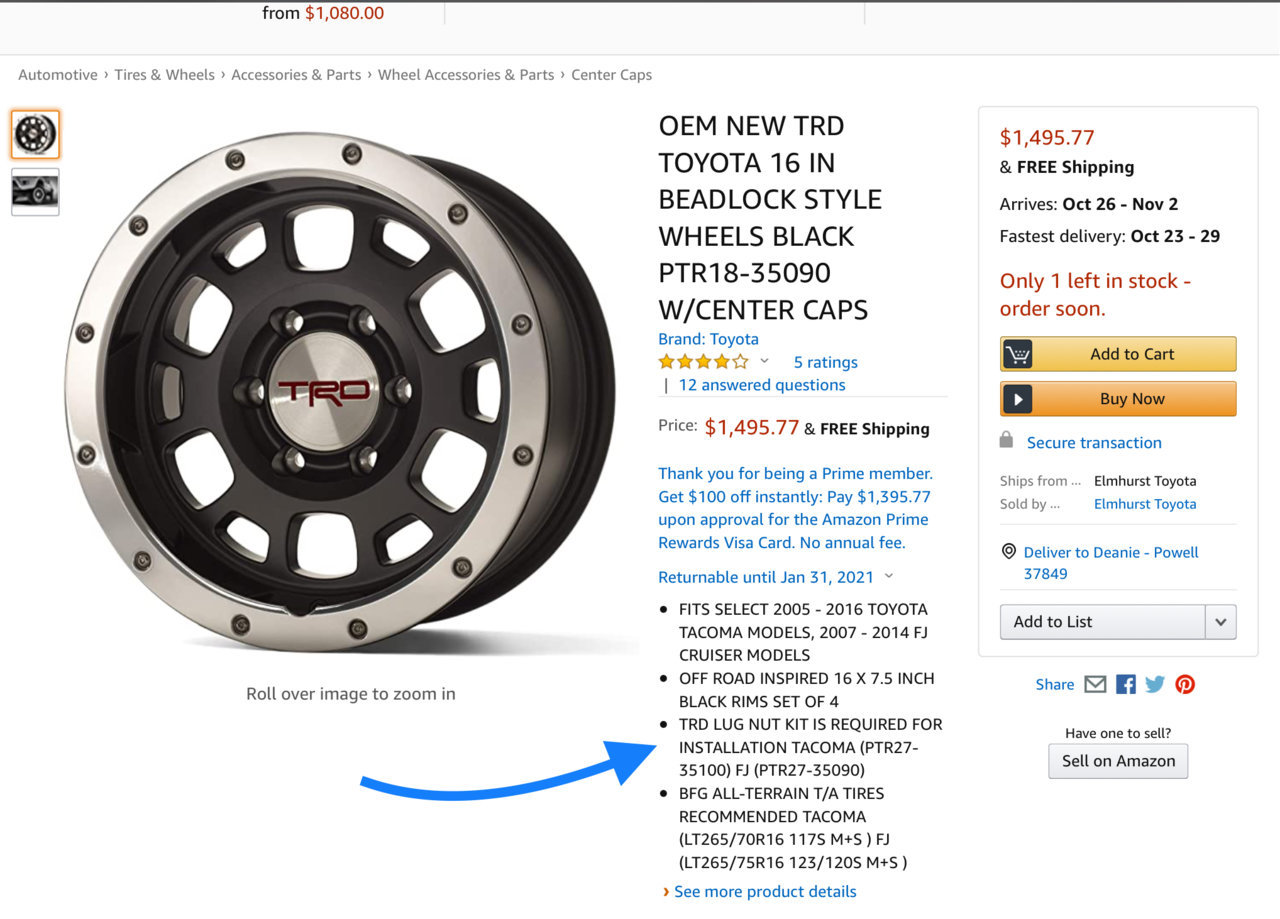
Task: Open Elmhurst Toyota seller link
Action: coord(1145,504)
